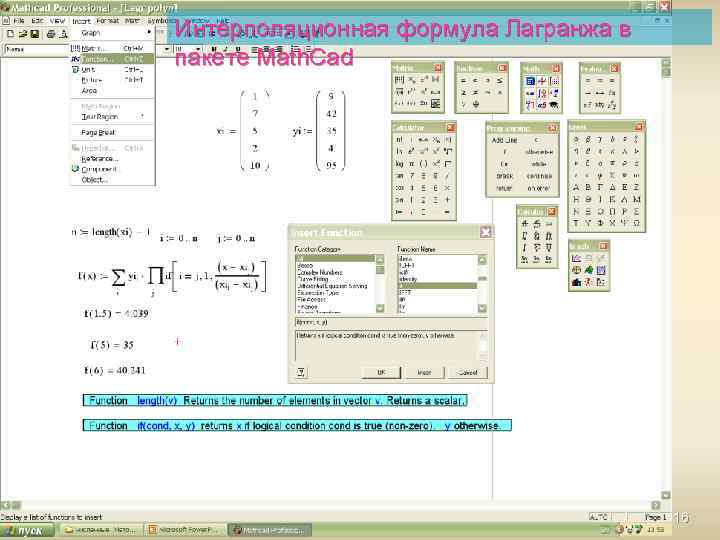Insert capital Delta from Greek palette

(x=612, y=187)
